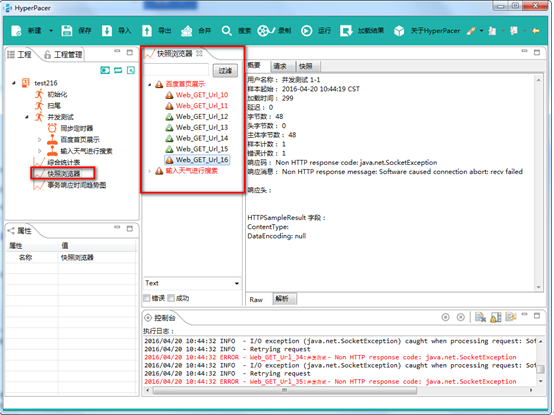
Task: Click the first round button in console toolbar
Action: tap(446, 317)
